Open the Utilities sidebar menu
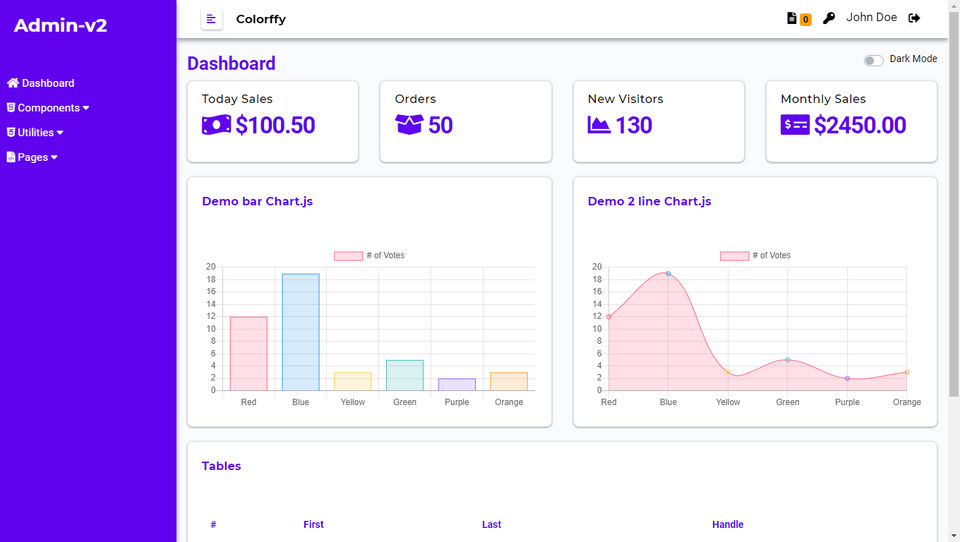 click(x=35, y=132)
